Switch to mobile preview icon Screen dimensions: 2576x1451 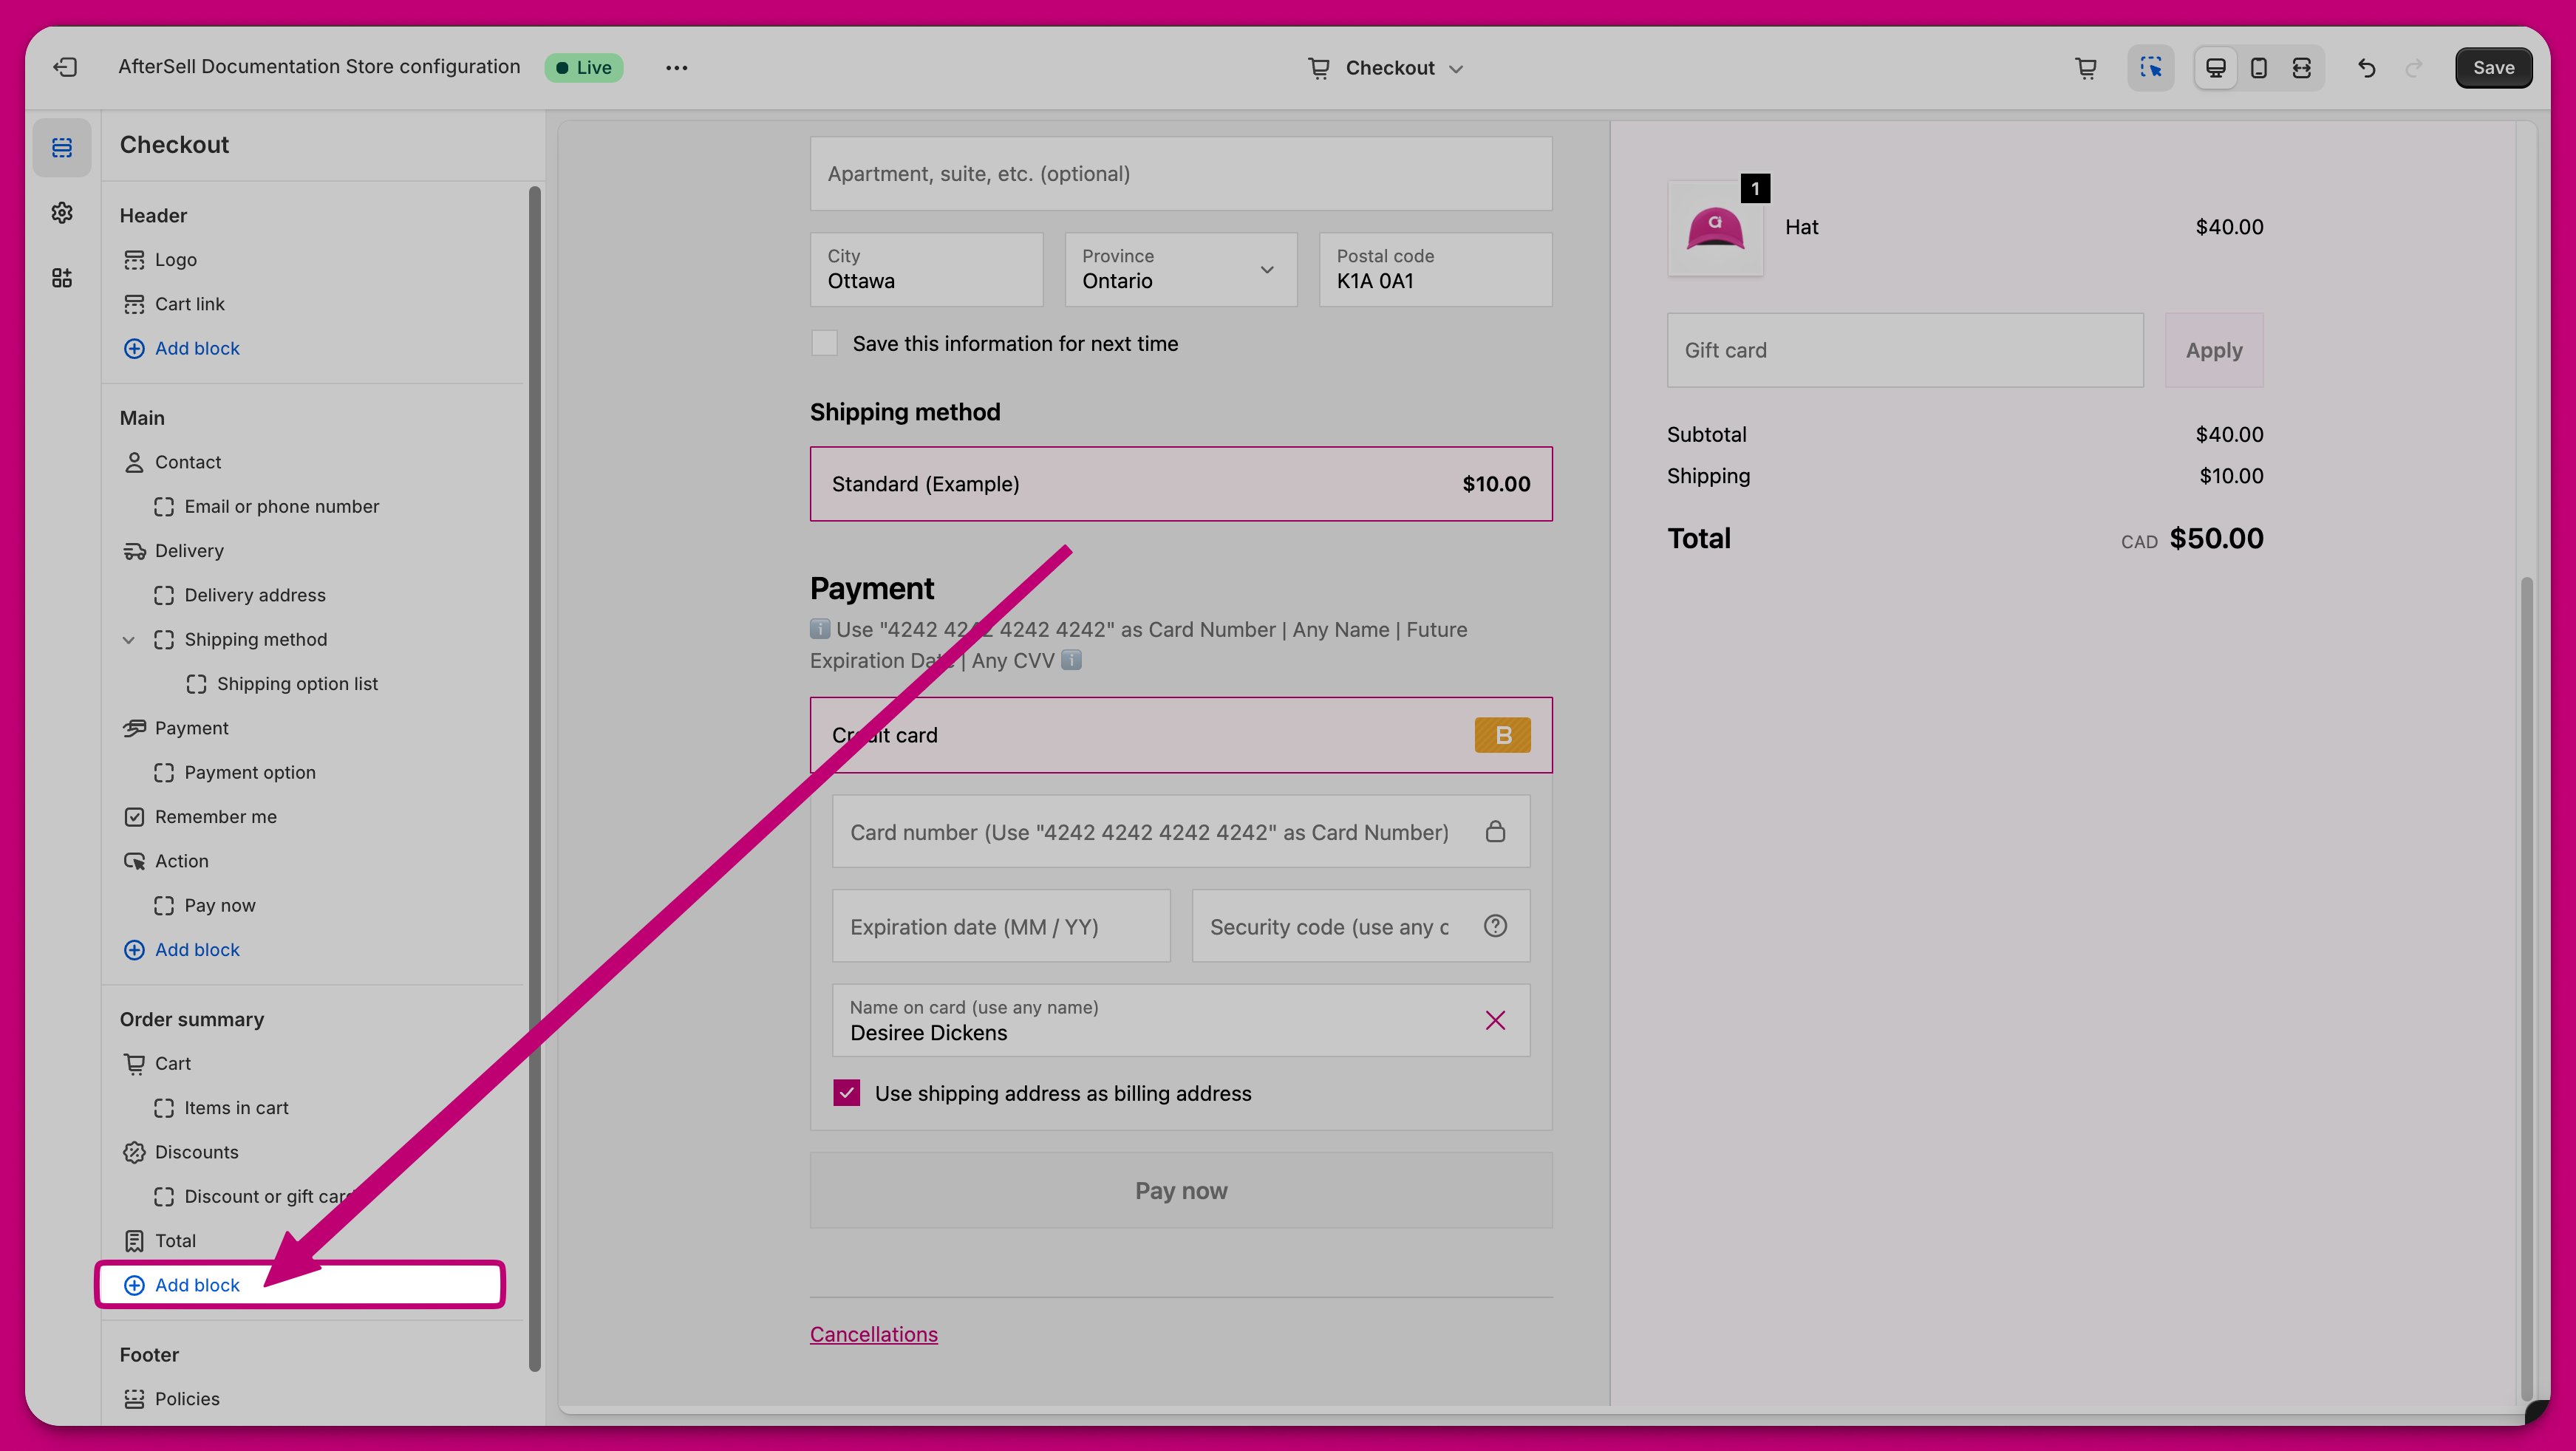(2258, 68)
